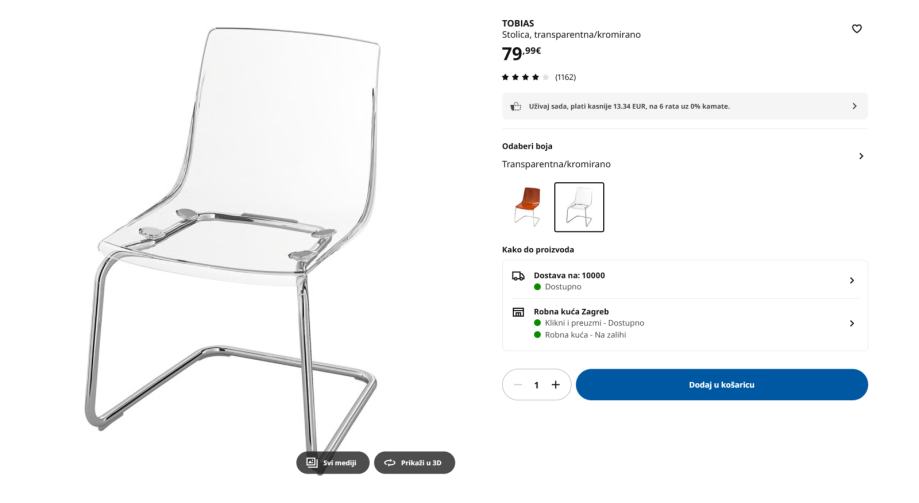919x503 pixels.
Task: Add TOBIAS chair to favorites with heart icon
Action: coord(856,29)
